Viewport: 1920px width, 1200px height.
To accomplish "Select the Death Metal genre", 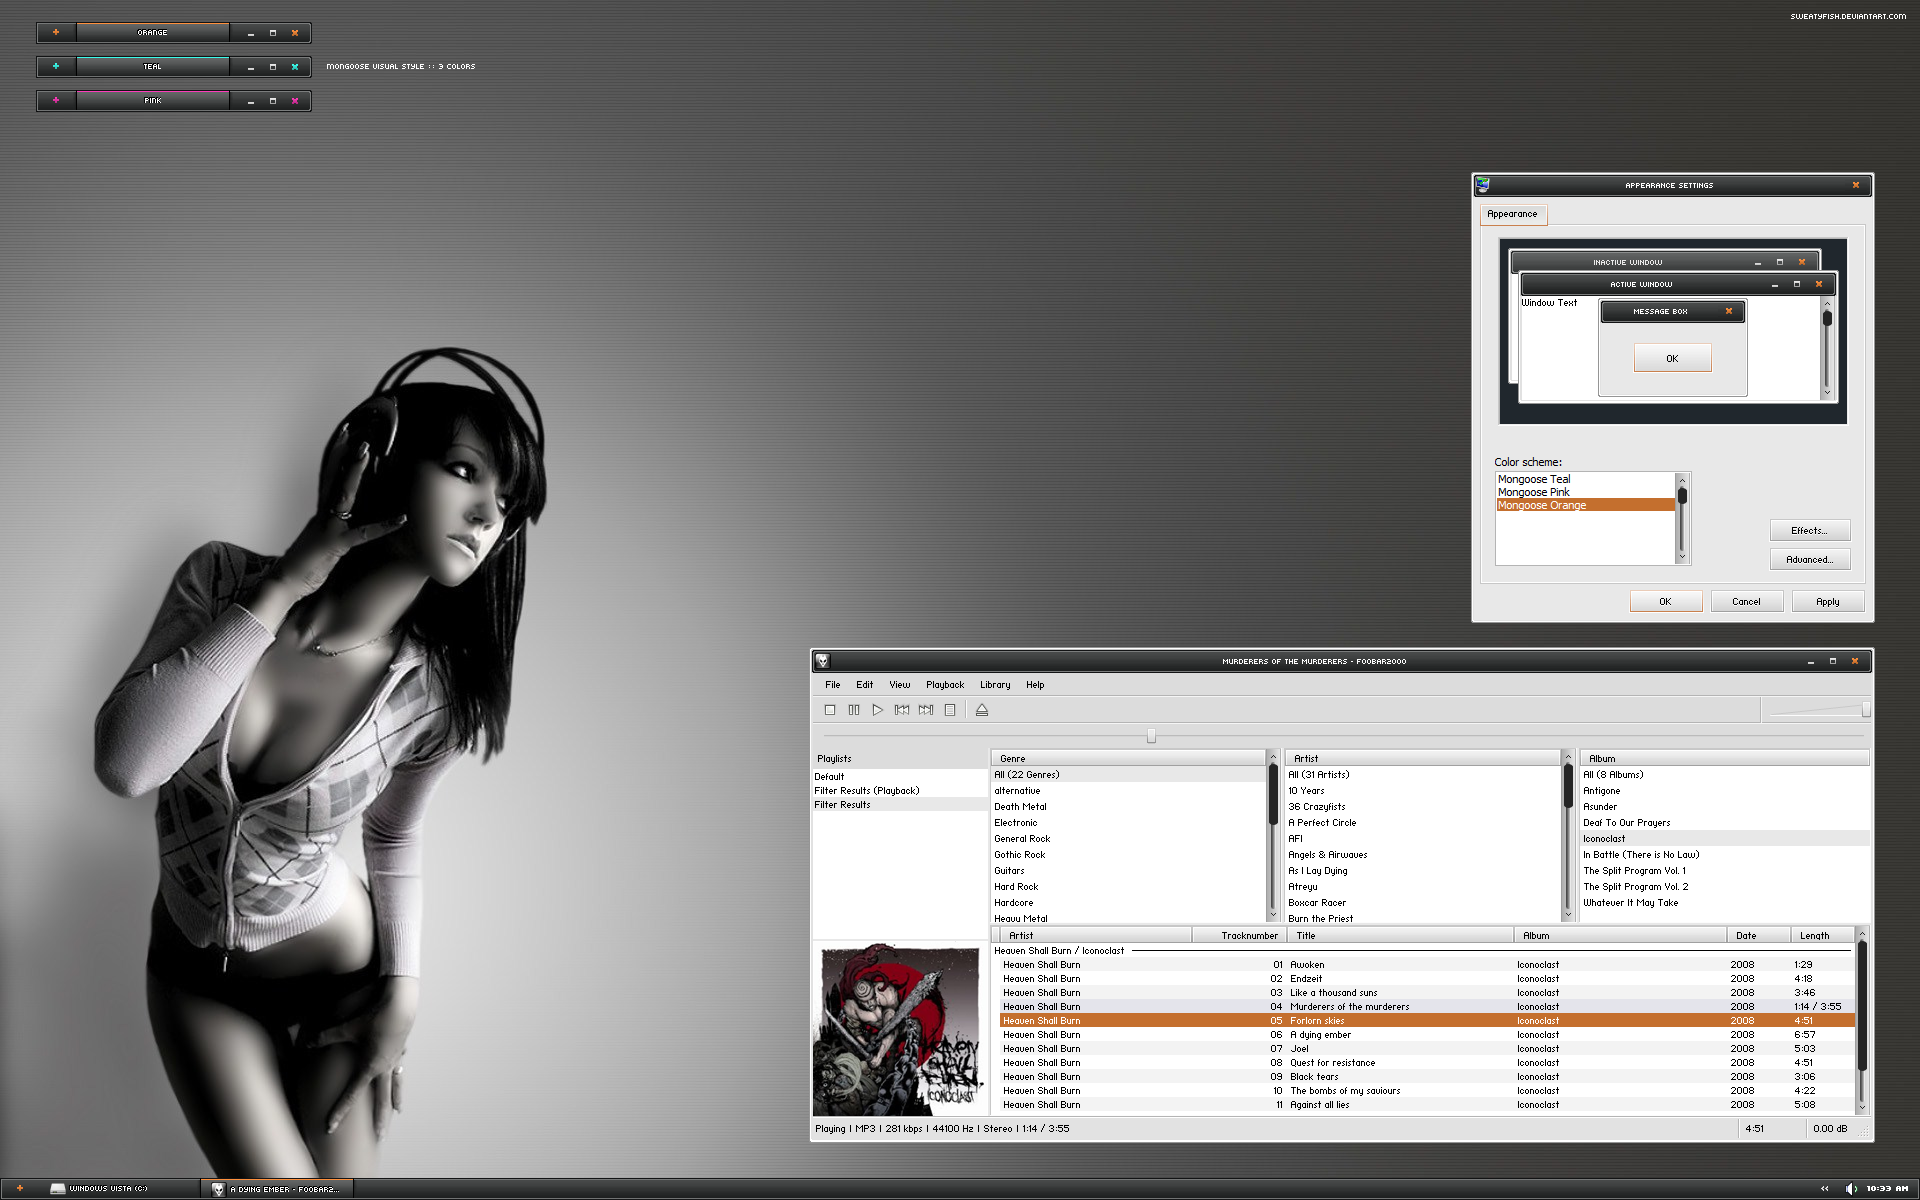I will point(1020,807).
